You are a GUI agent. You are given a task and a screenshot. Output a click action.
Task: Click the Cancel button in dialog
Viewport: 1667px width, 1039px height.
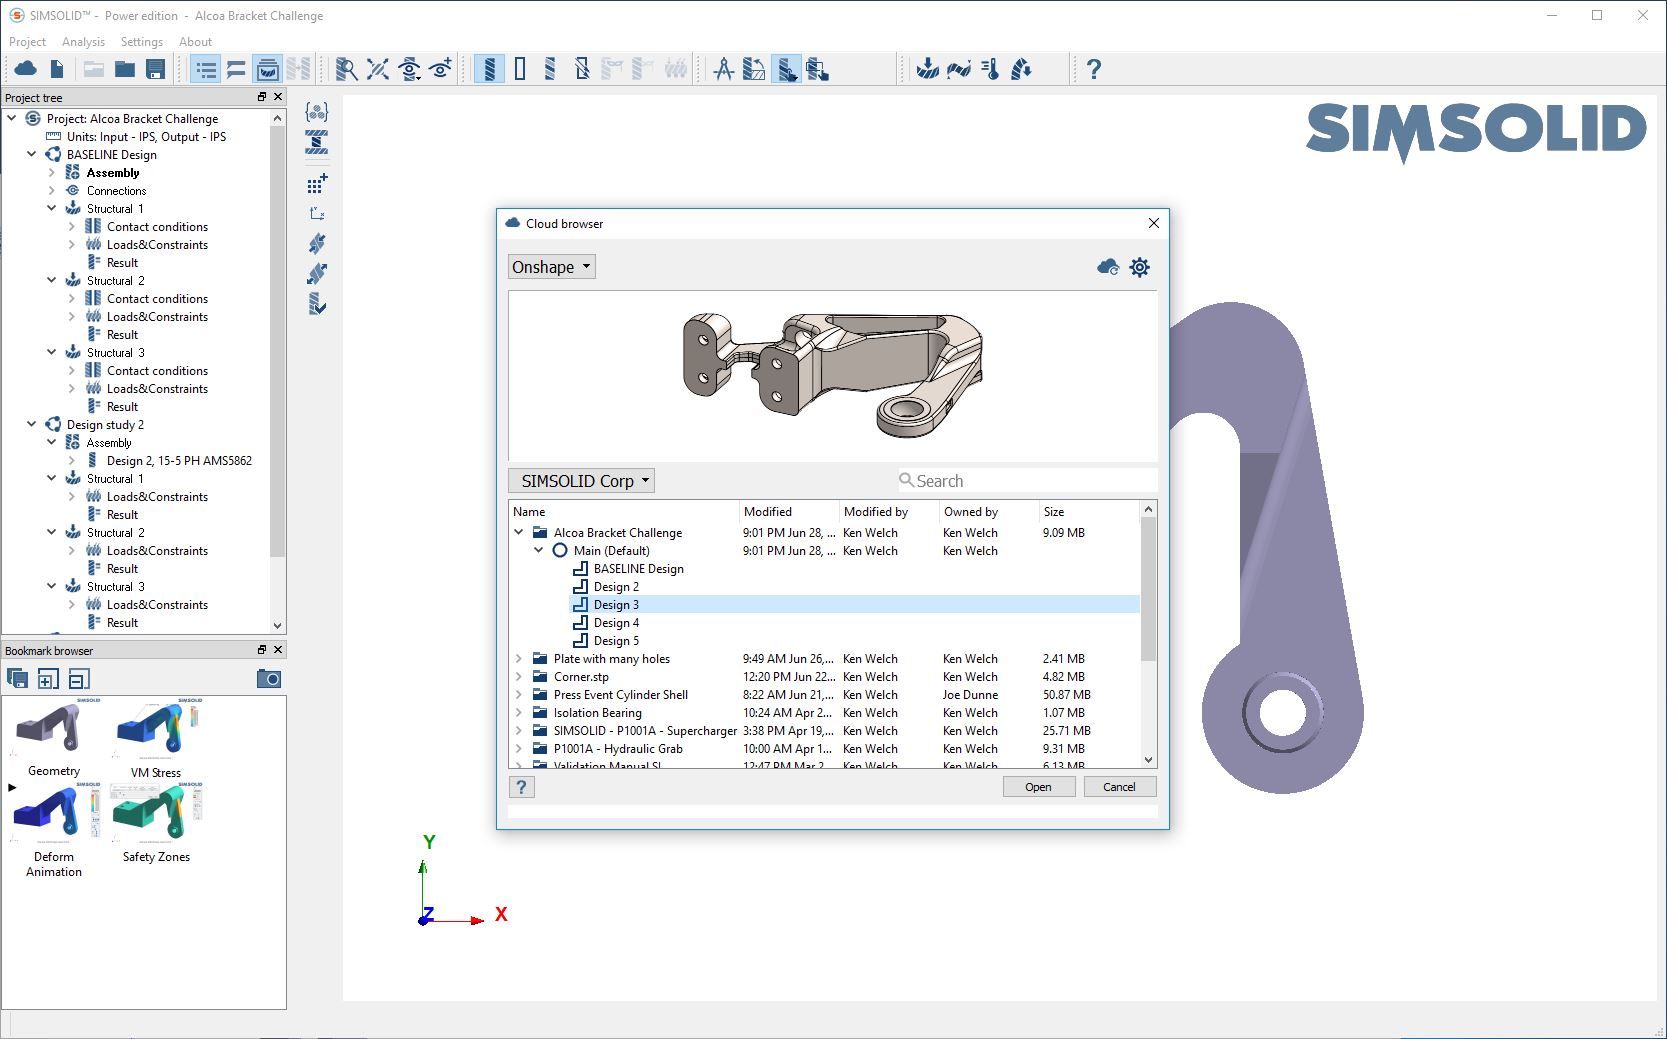tap(1119, 787)
